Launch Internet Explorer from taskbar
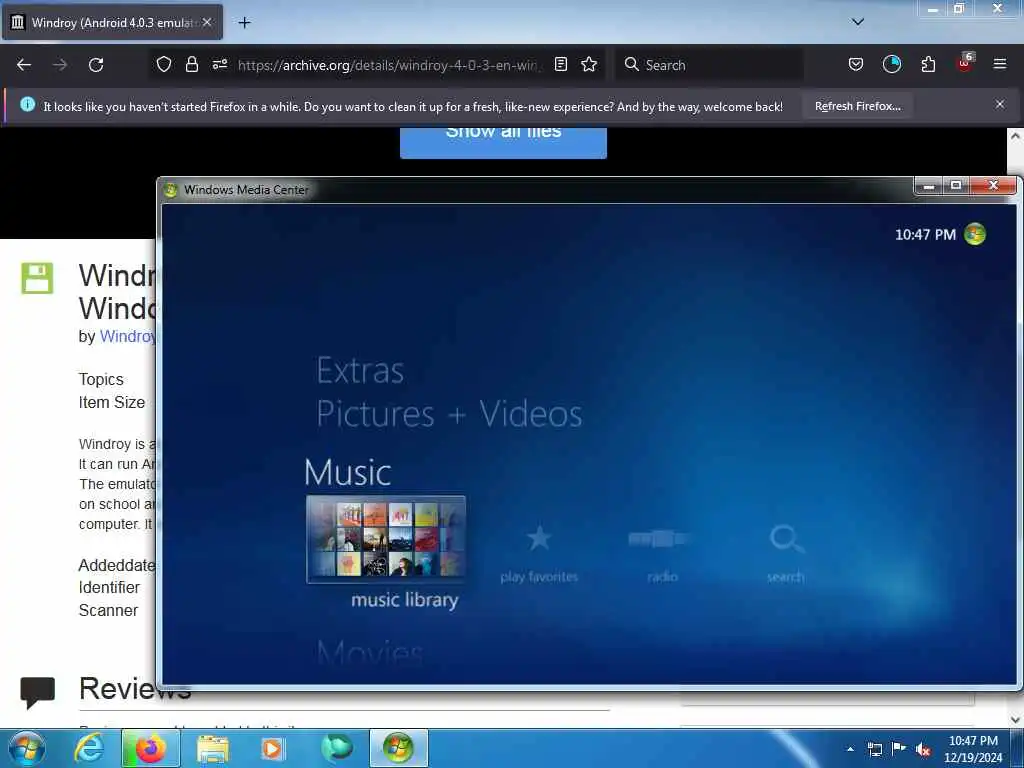 88,748
